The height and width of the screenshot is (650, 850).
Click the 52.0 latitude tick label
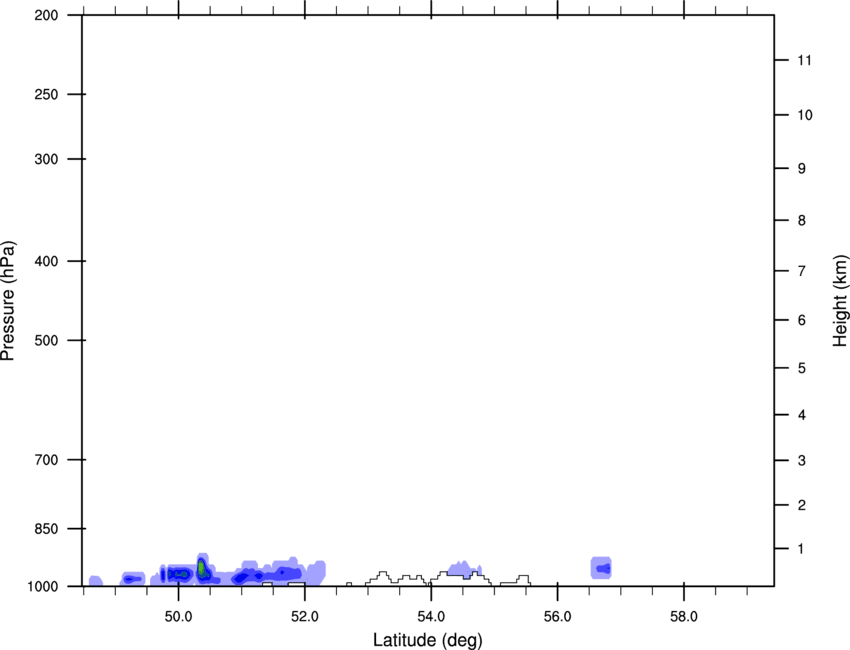305,617
